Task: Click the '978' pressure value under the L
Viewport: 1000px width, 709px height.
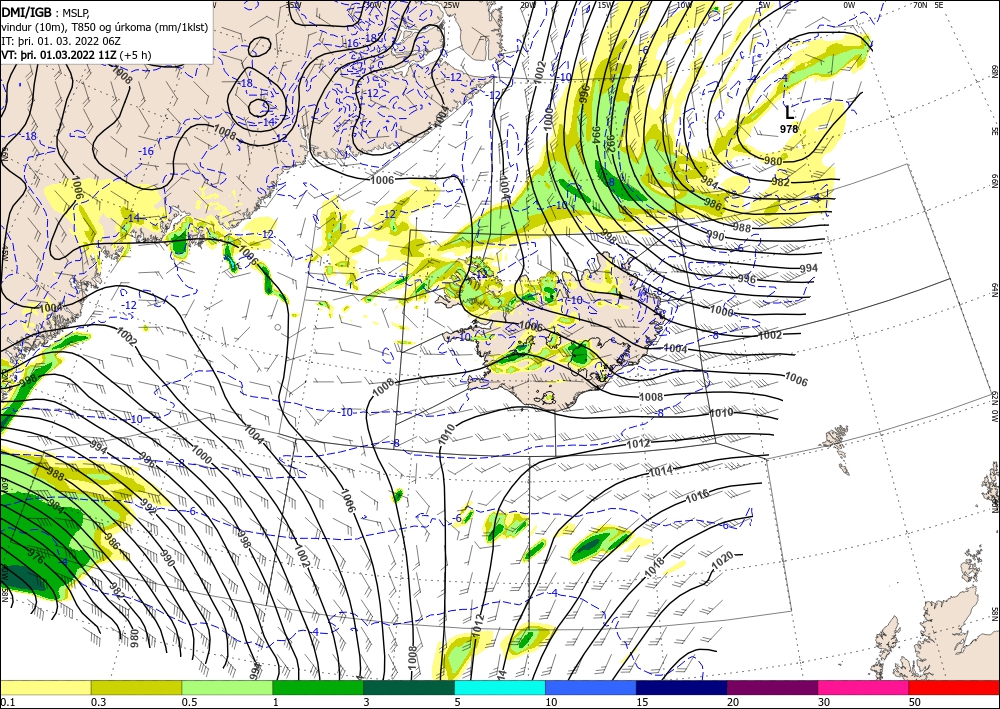Action: click(789, 129)
